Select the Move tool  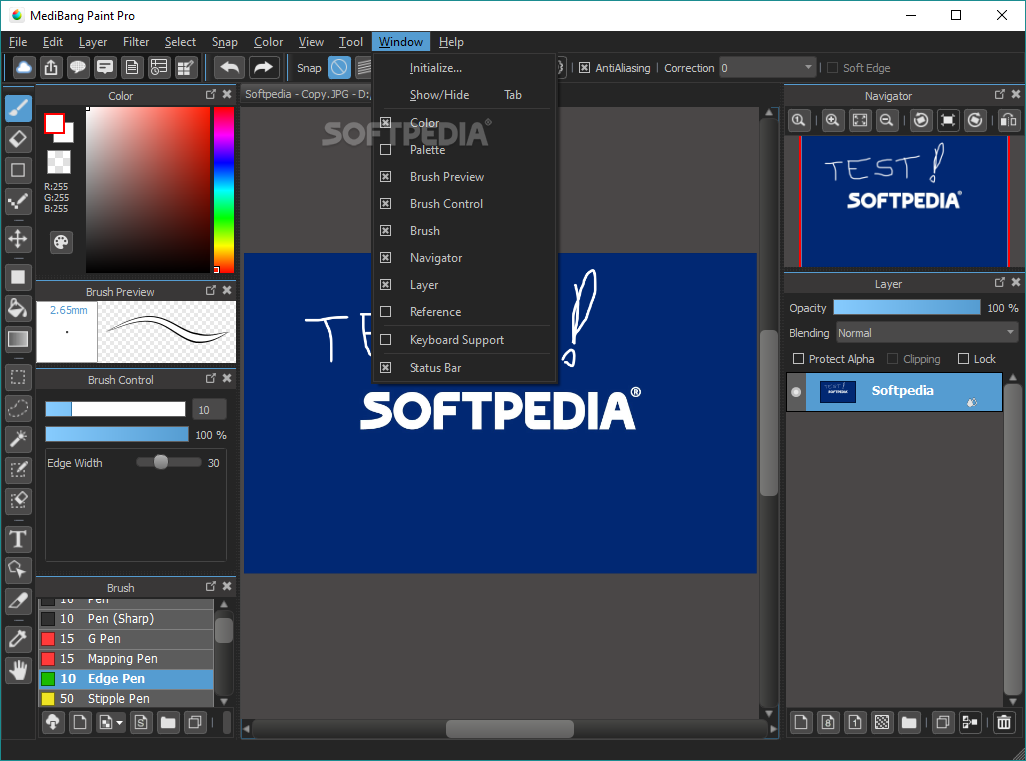[x=18, y=239]
